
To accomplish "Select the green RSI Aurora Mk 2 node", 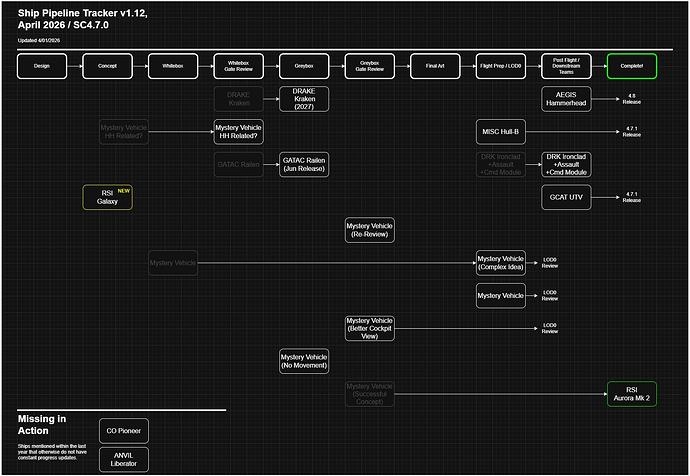I will 632,394.
